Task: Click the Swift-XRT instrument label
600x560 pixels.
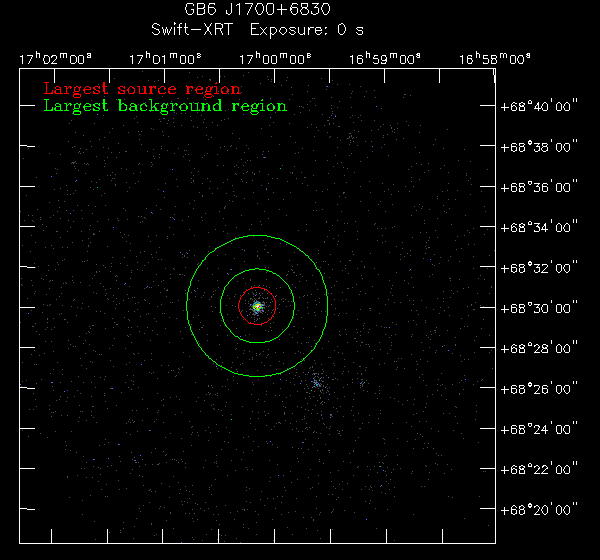Action: pyautogui.click(x=192, y=30)
